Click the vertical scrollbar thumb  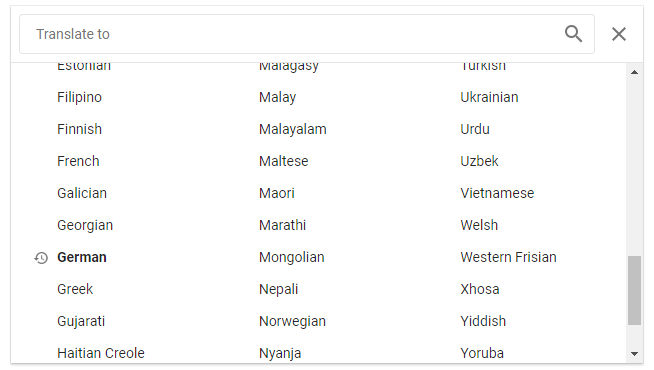(634, 290)
